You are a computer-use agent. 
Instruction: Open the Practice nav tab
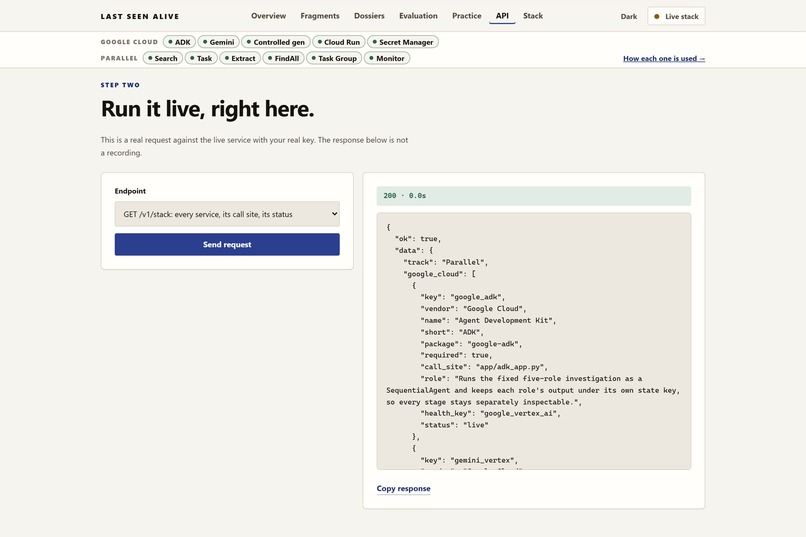point(467,16)
